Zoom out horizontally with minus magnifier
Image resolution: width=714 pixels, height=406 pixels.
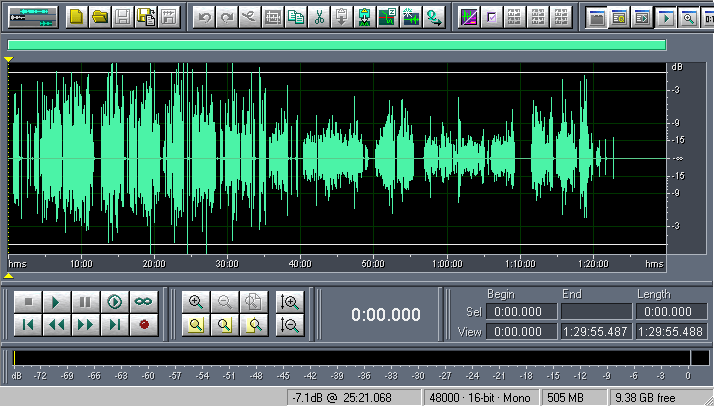click(224, 302)
